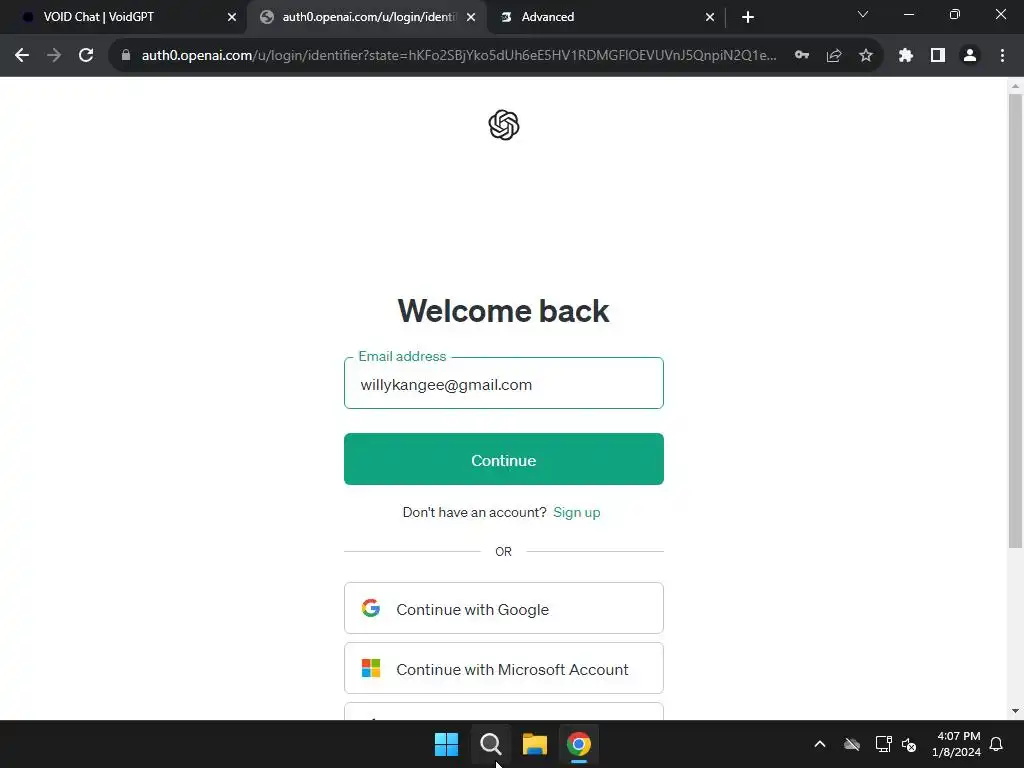This screenshot has height=768, width=1024.
Task: Bookmark this page with the star
Action: (866, 56)
